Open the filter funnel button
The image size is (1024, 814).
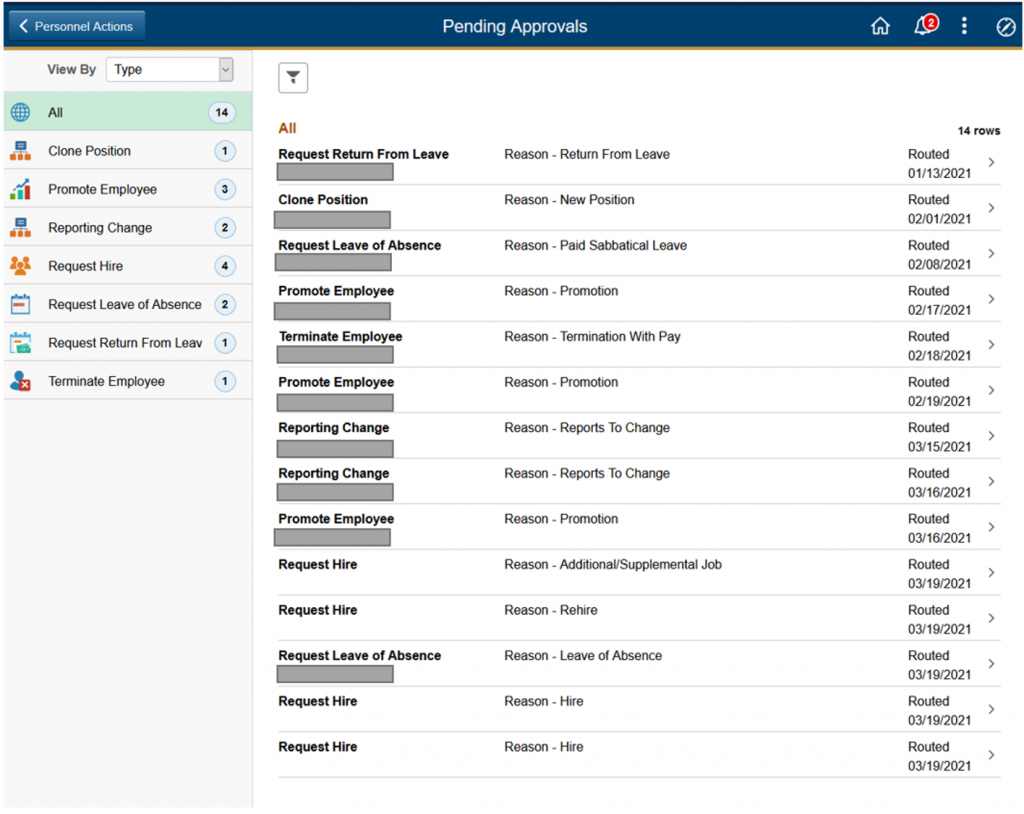[x=293, y=78]
